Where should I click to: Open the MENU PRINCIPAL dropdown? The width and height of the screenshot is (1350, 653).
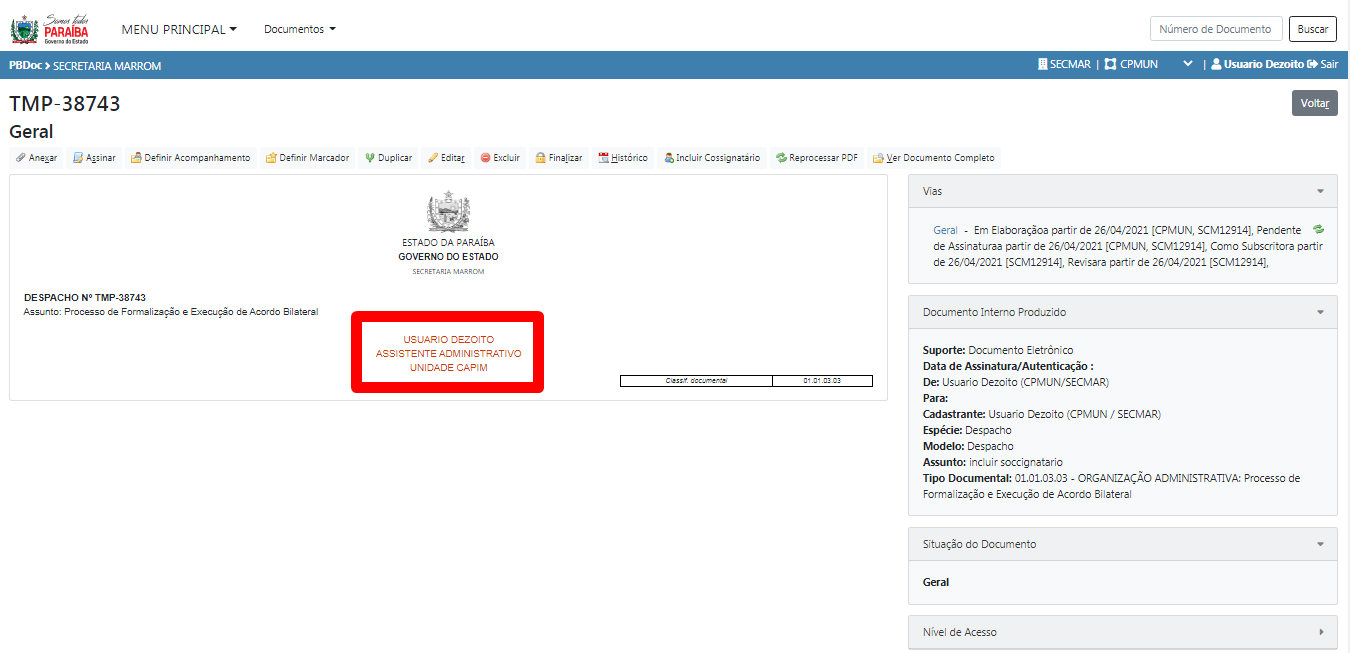coord(179,29)
